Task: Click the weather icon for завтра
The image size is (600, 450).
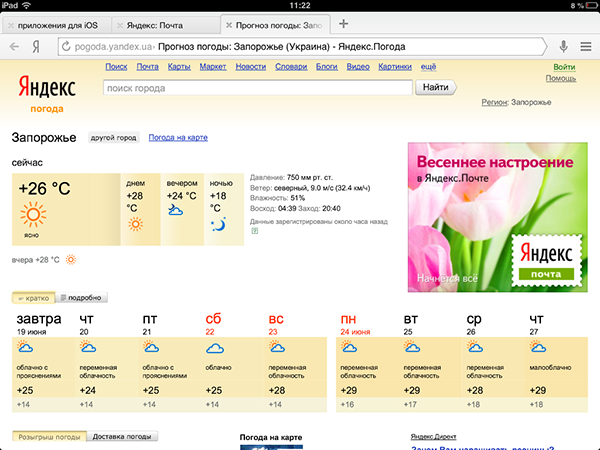Action: point(25,347)
